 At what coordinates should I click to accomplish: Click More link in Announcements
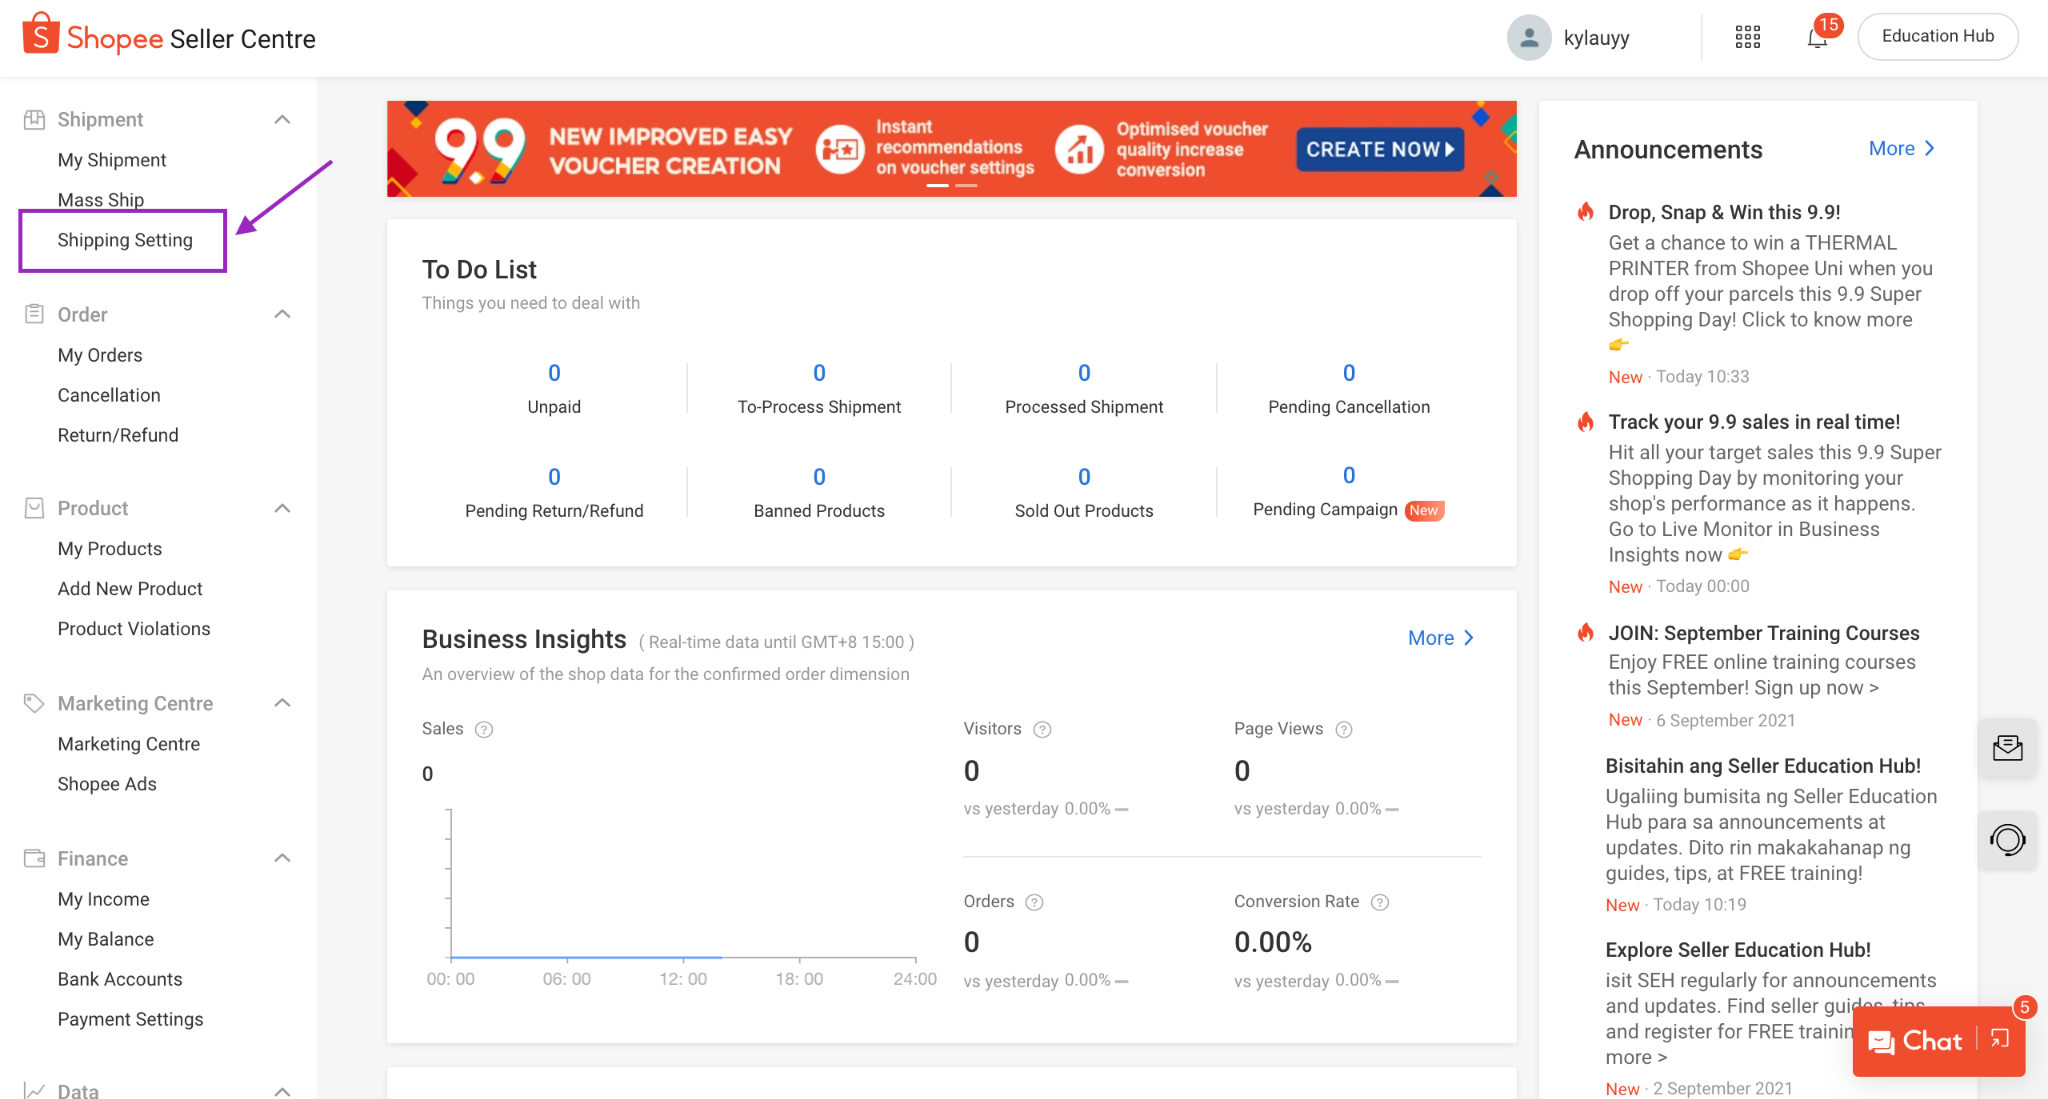coord(1902,148)
